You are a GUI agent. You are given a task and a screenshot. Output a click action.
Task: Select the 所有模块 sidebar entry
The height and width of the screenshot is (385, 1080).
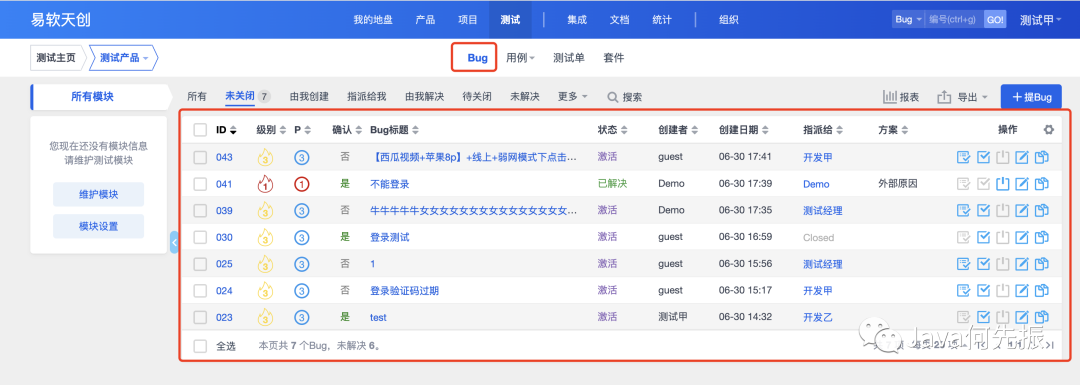point(92,97)
